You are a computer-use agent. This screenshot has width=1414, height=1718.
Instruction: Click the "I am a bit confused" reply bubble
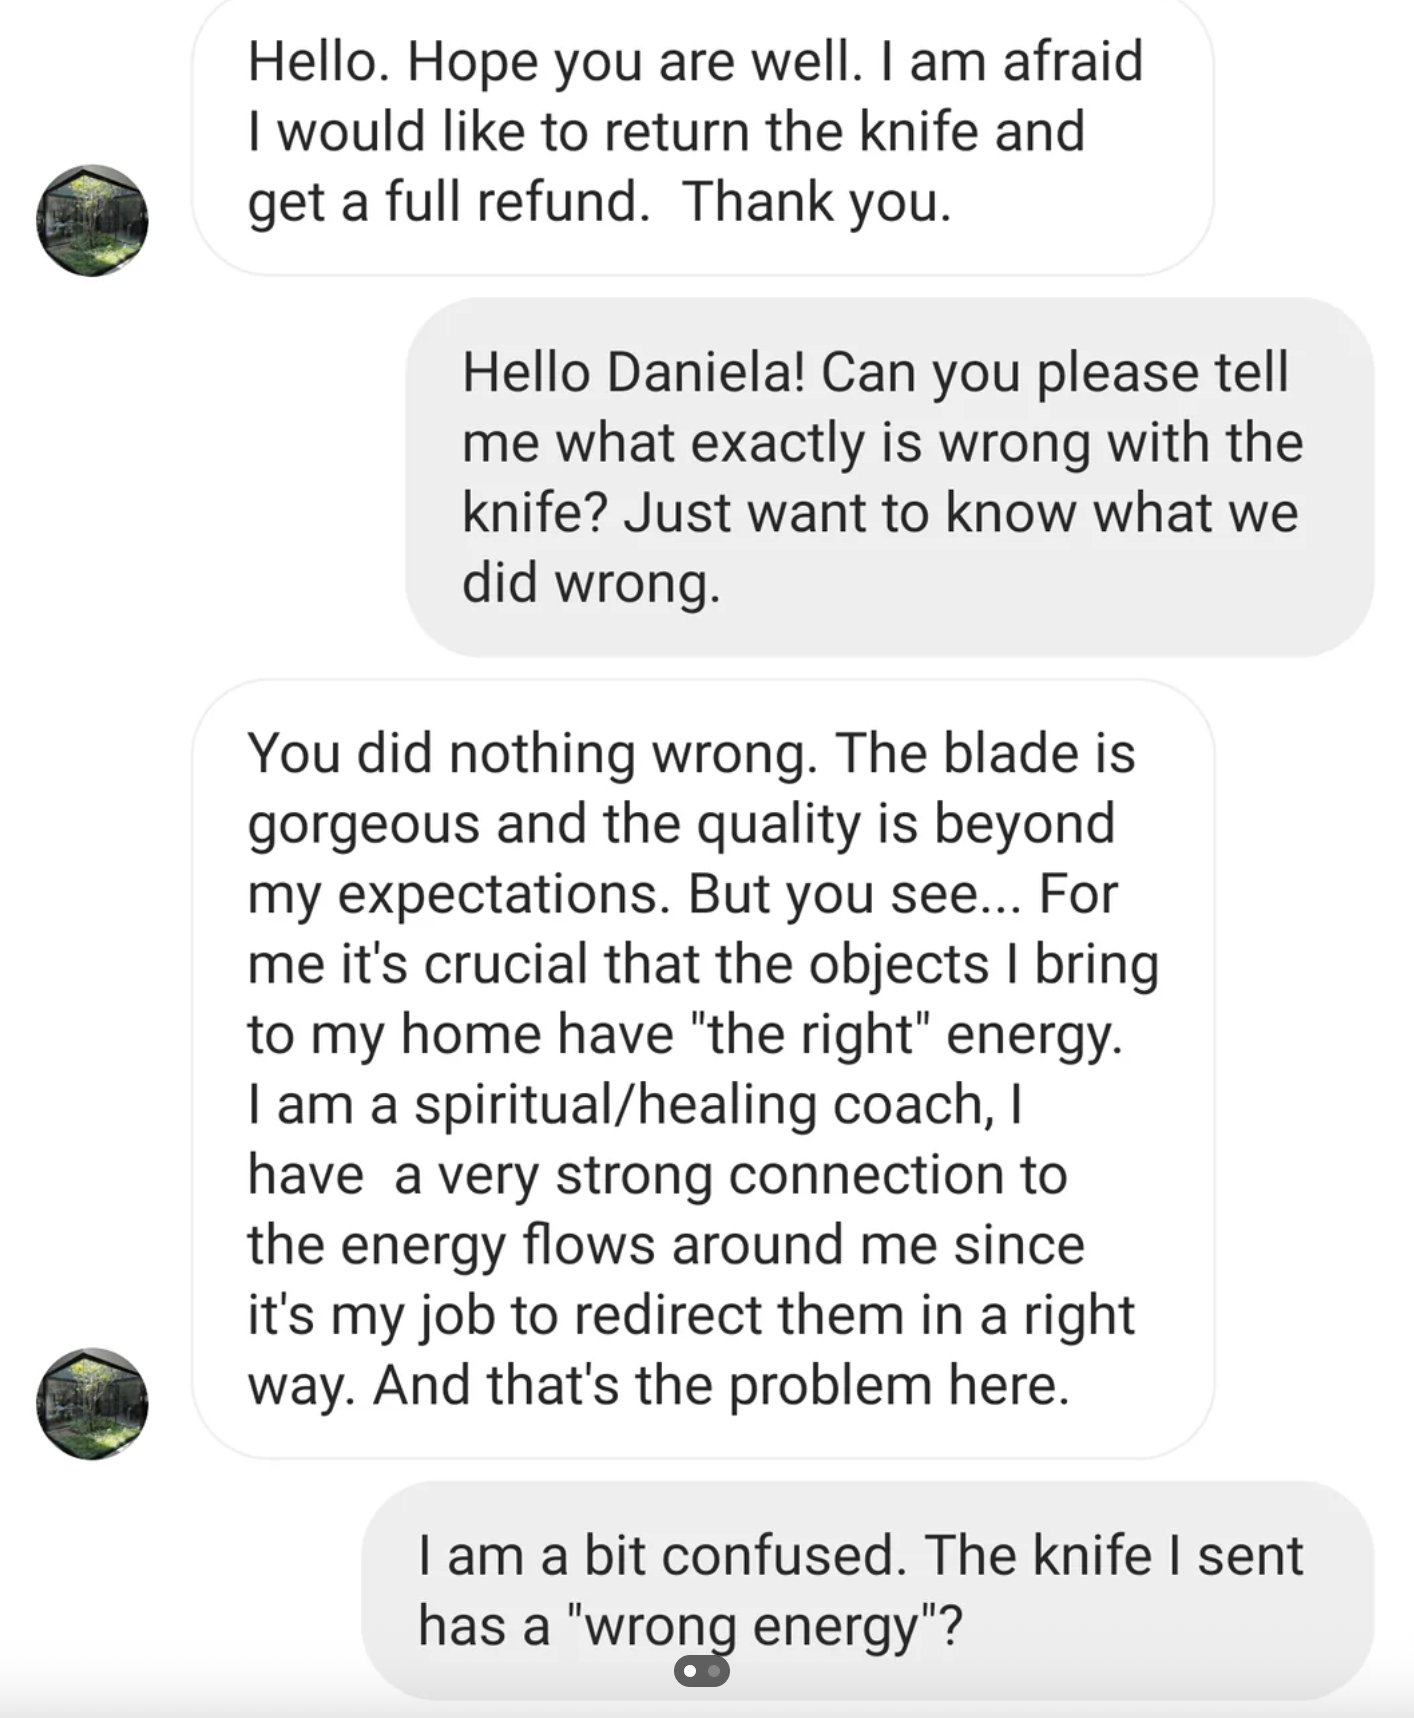[866, 1589]
